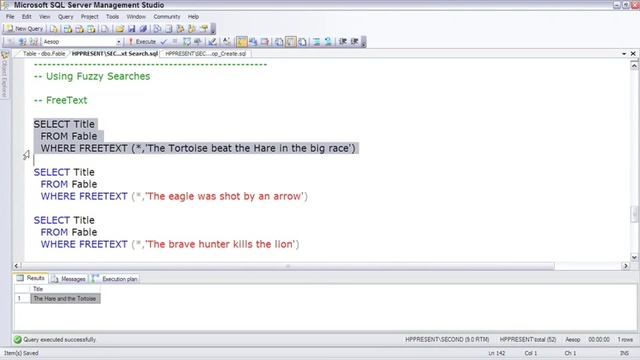Close the active document tab
The width and height of the screenshot is (640, 360).
coord(633,54)
